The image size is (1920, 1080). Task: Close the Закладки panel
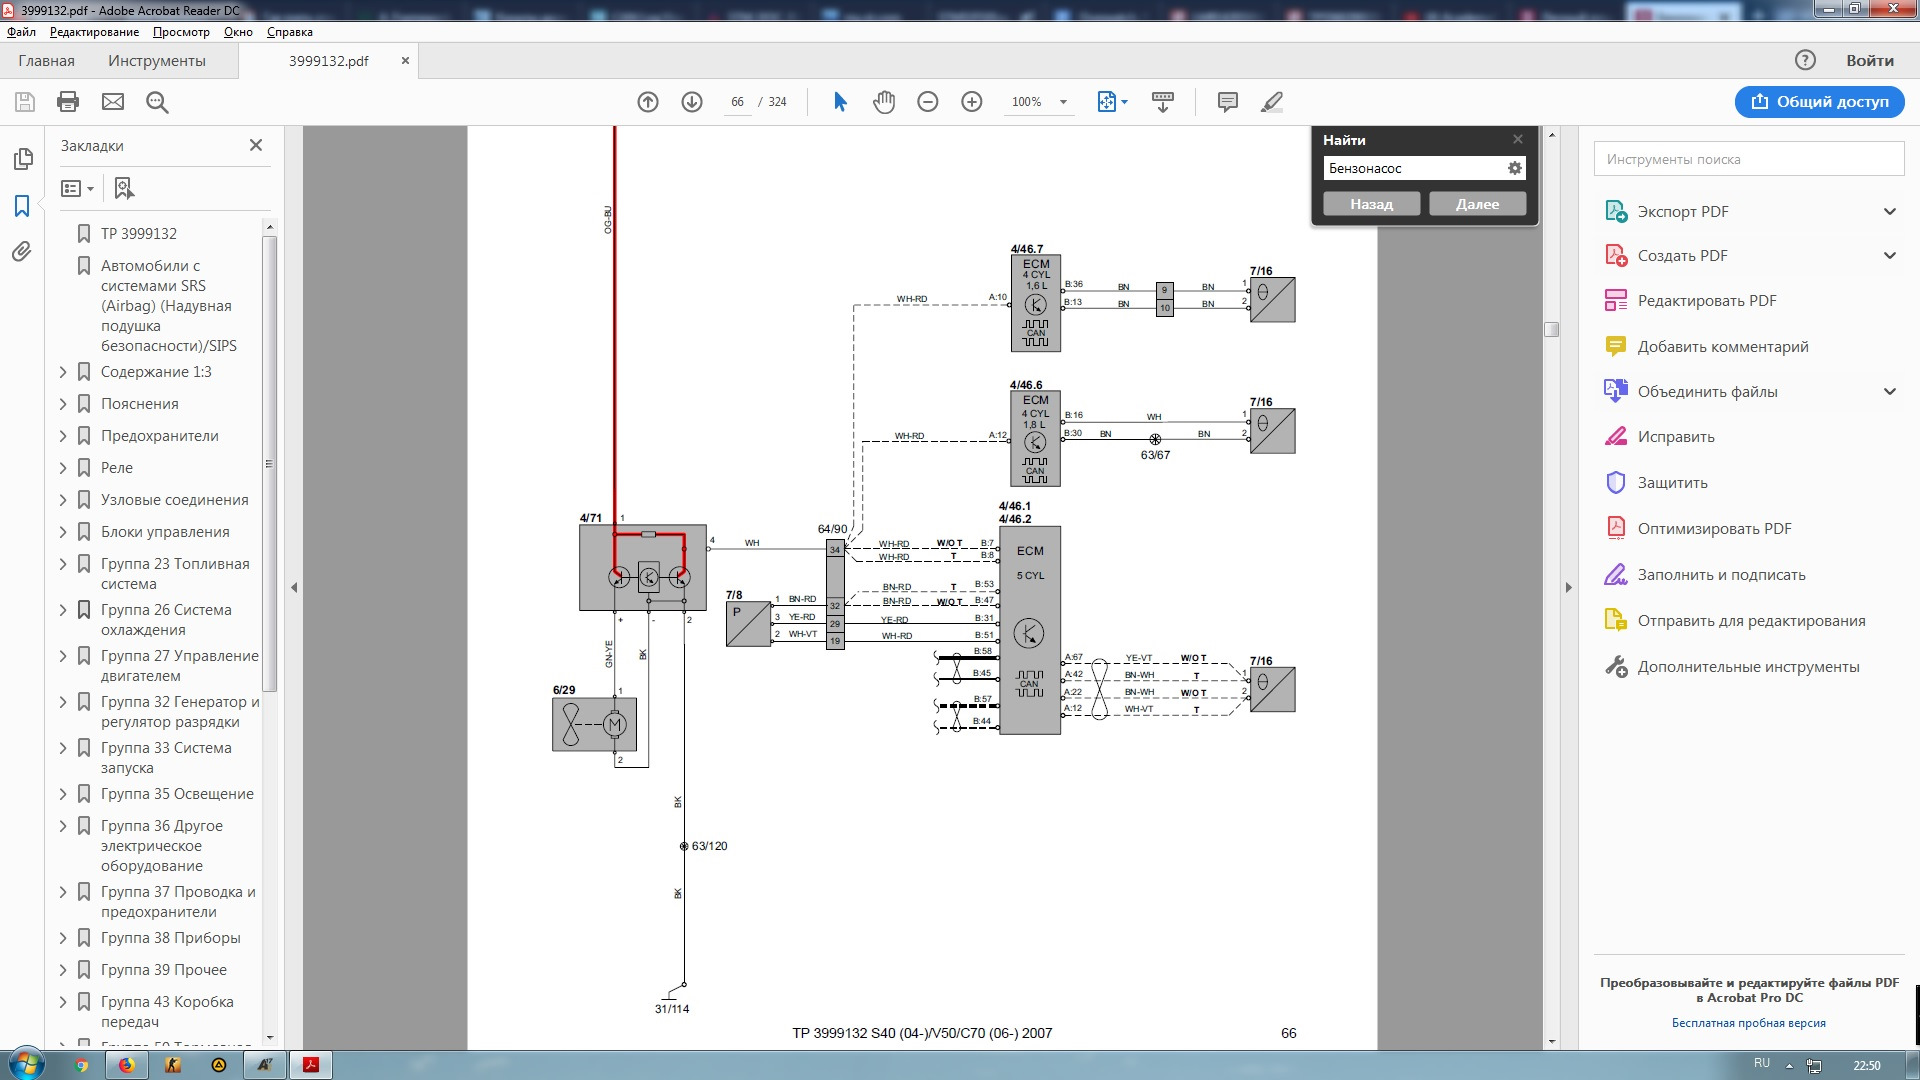256,145
